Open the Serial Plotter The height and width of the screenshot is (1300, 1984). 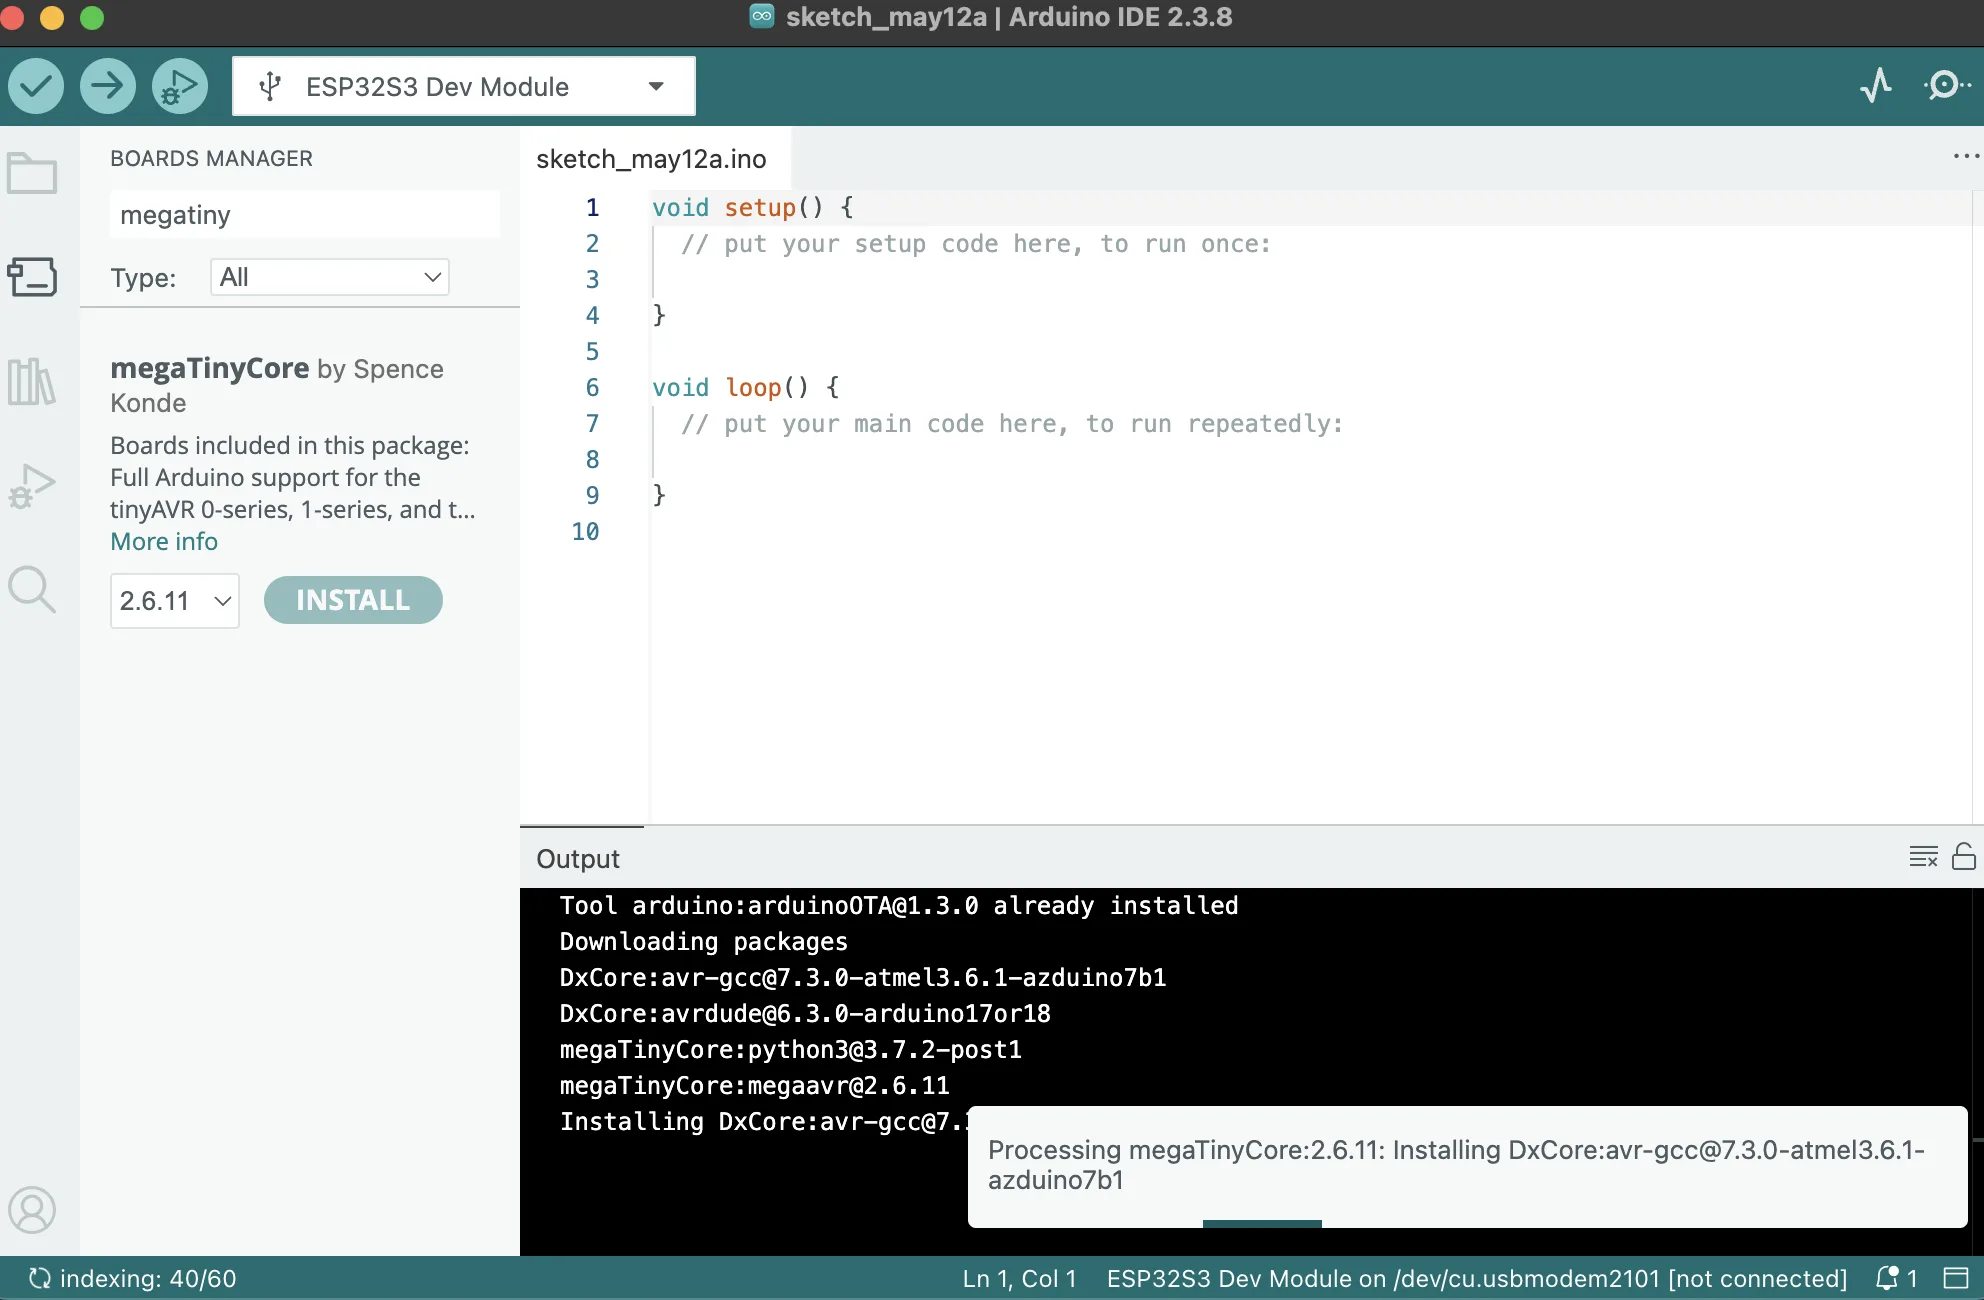point(1876,86)
